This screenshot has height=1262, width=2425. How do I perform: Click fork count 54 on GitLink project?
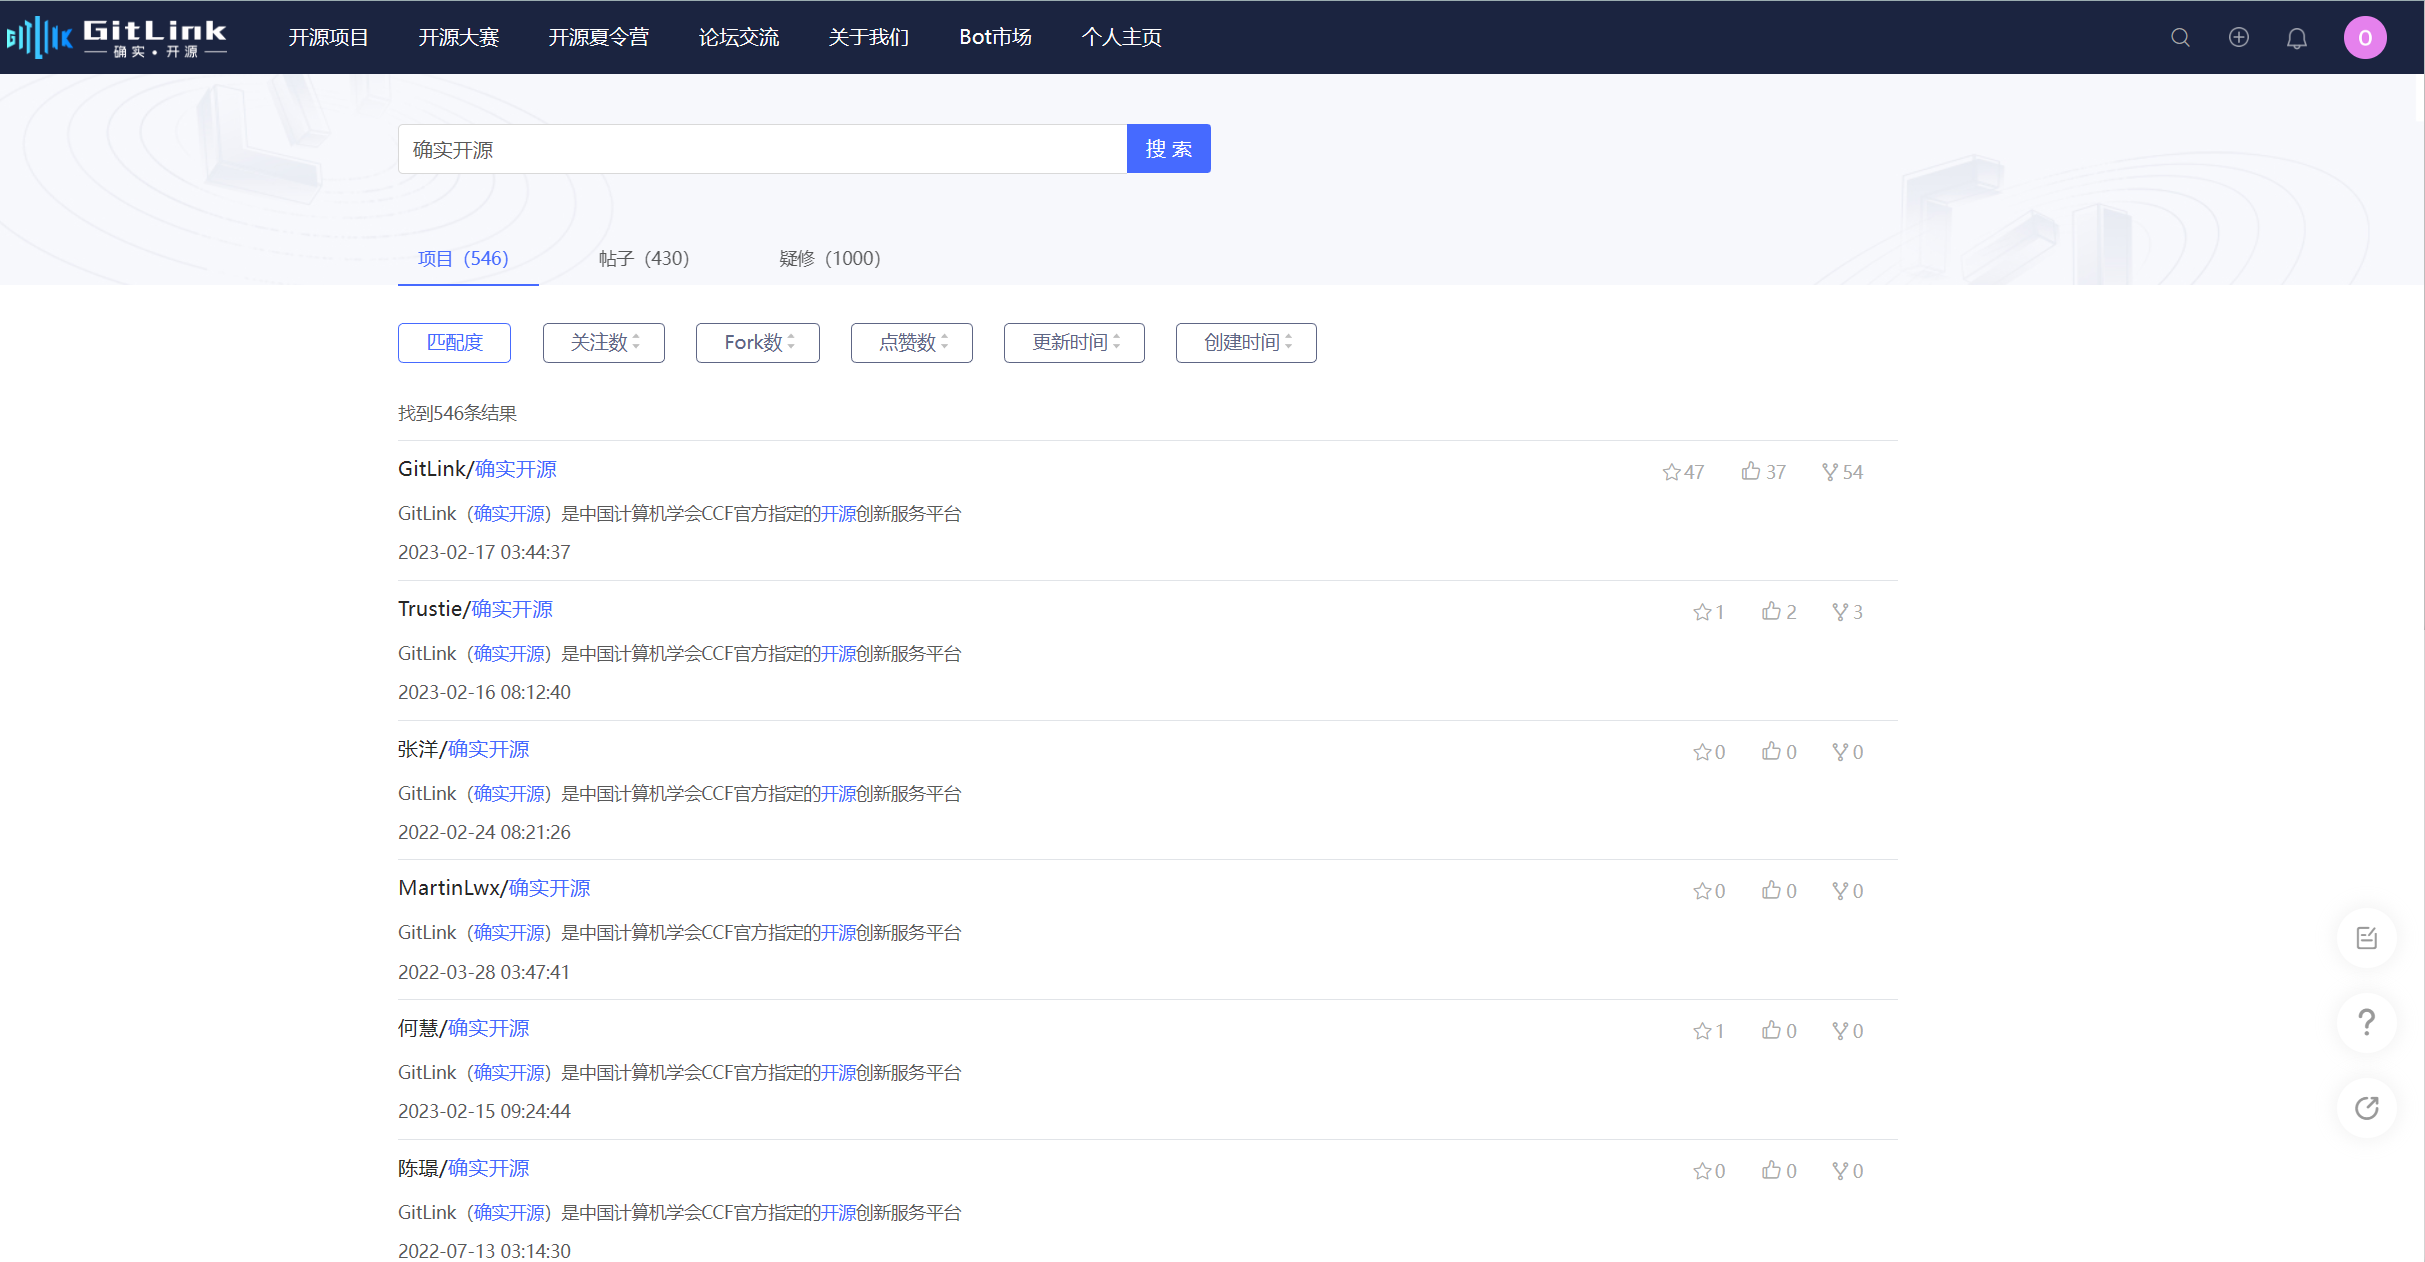coord(1842,472)
